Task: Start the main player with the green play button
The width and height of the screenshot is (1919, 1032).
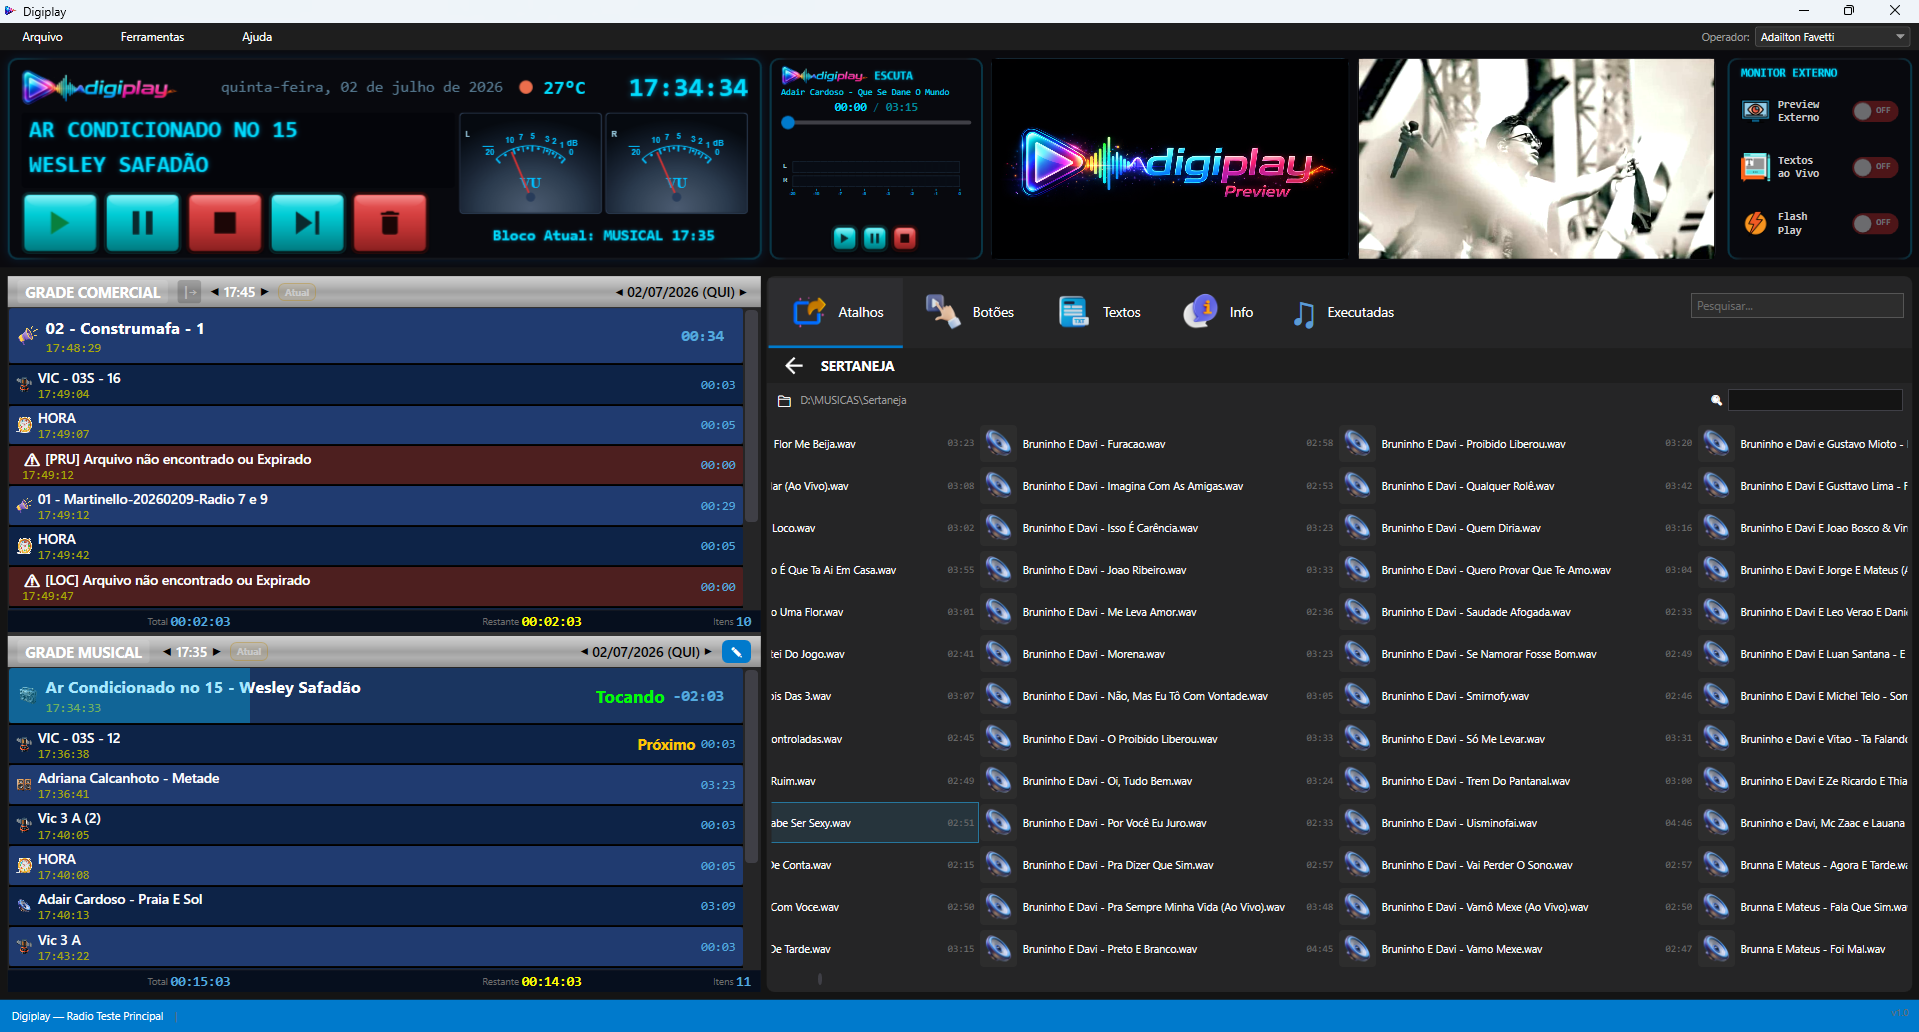Action: [x=60, y=222]
